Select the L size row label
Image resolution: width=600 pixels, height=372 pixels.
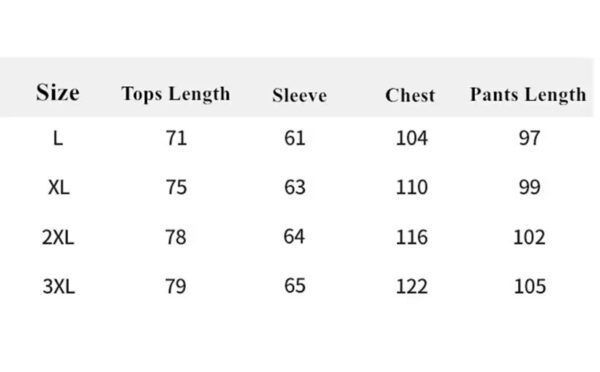(58, 138)
